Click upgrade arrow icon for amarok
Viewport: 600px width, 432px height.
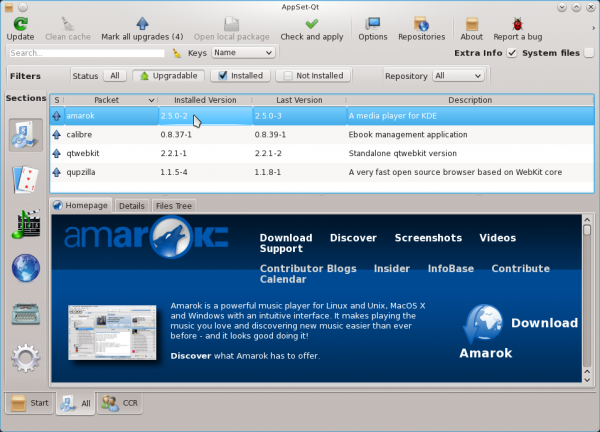click(57, 116)
